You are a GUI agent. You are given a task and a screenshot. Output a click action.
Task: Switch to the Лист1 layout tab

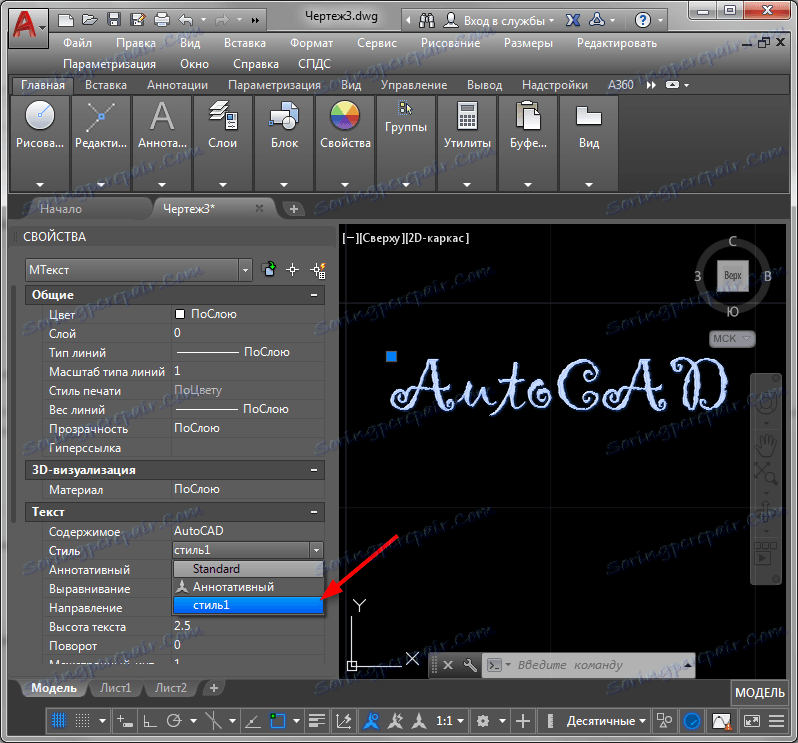click(x=116, y=688)
